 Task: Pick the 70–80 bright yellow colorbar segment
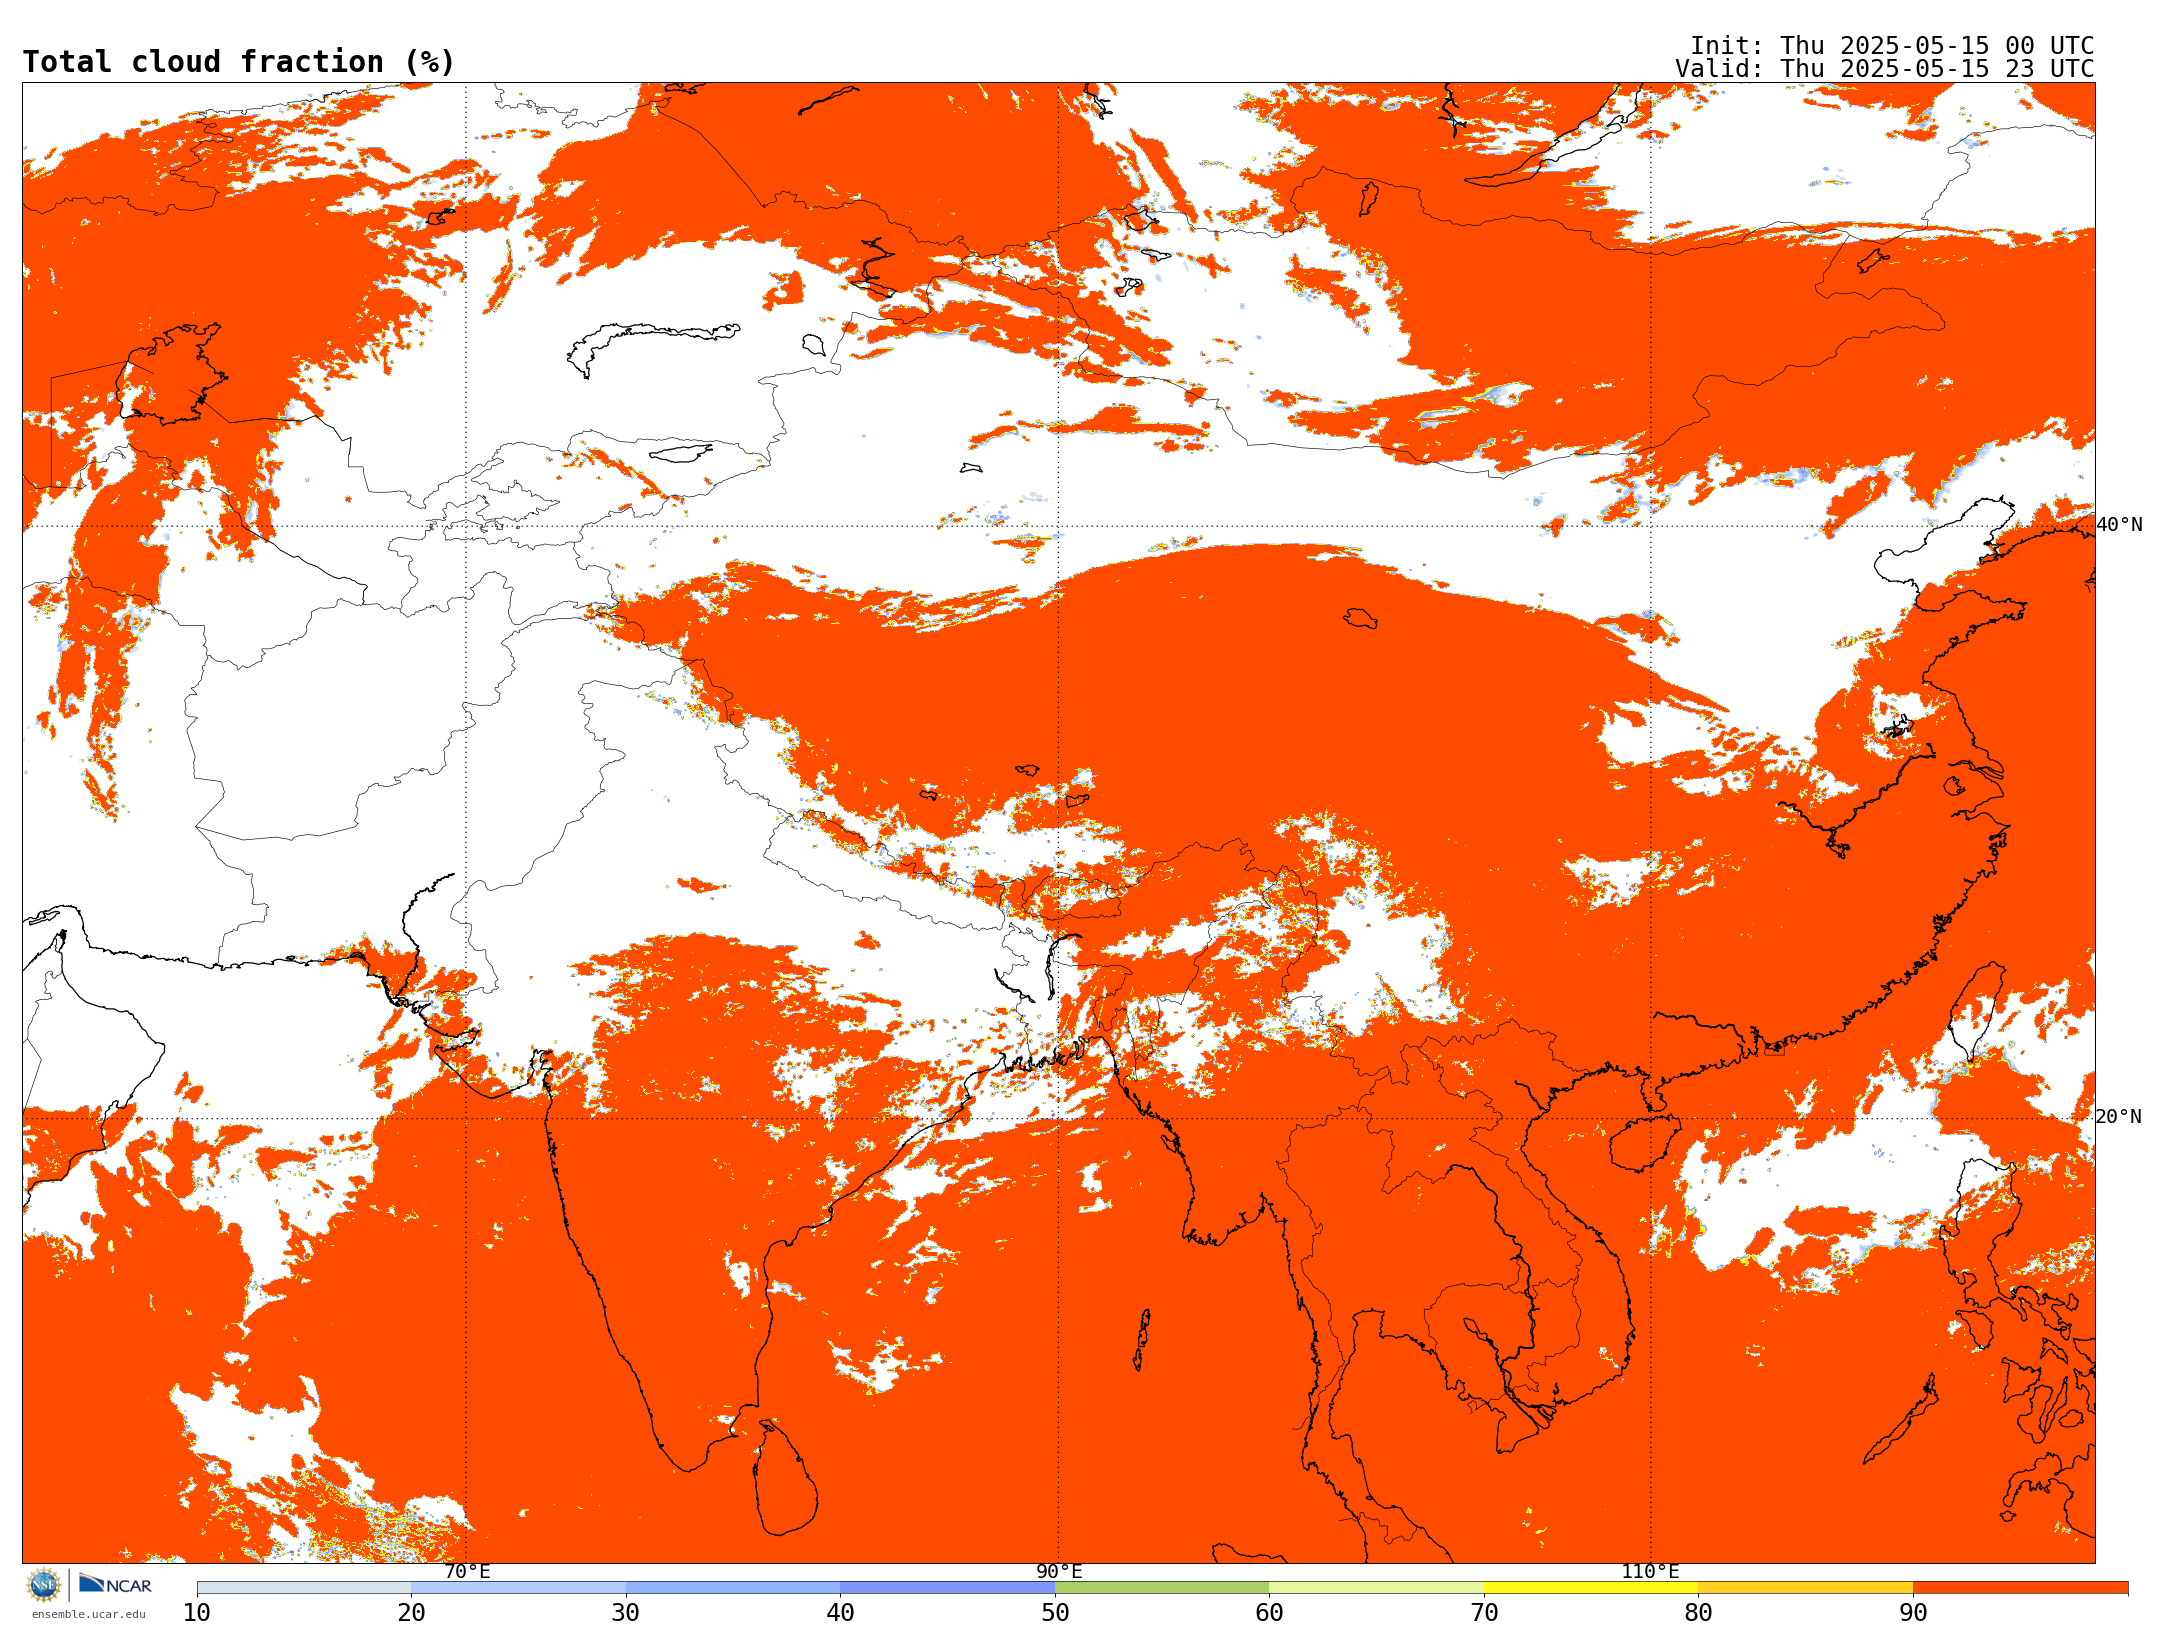[1591, 1588]
